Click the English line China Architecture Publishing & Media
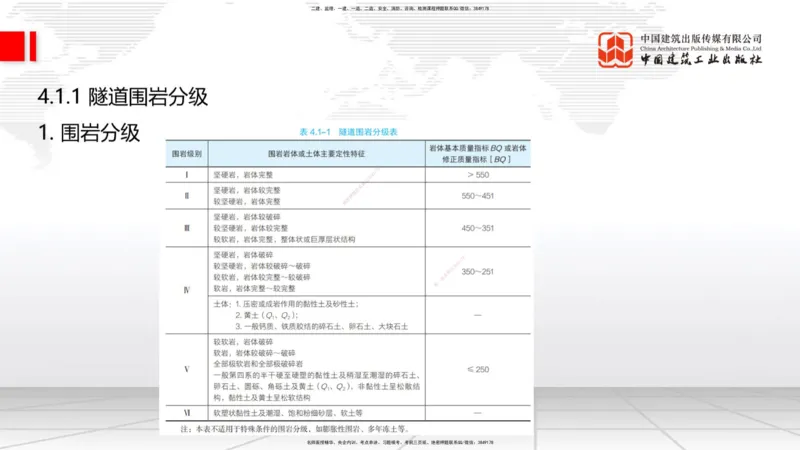Viewport: 800px width, 450px height. pos(701,48)
